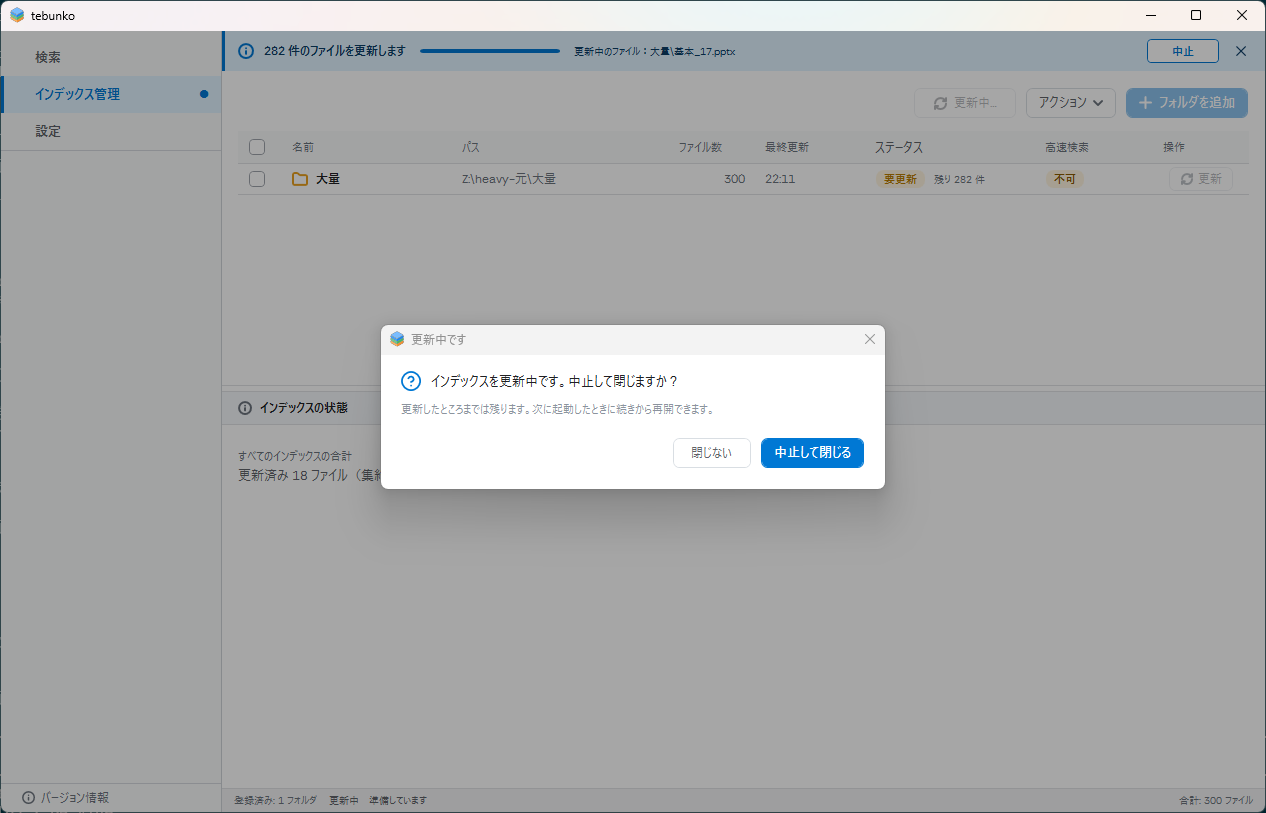Click the cube icon in the dialog title
Image resolution: width=1266 pixels, height=813 pixels.
397,339
